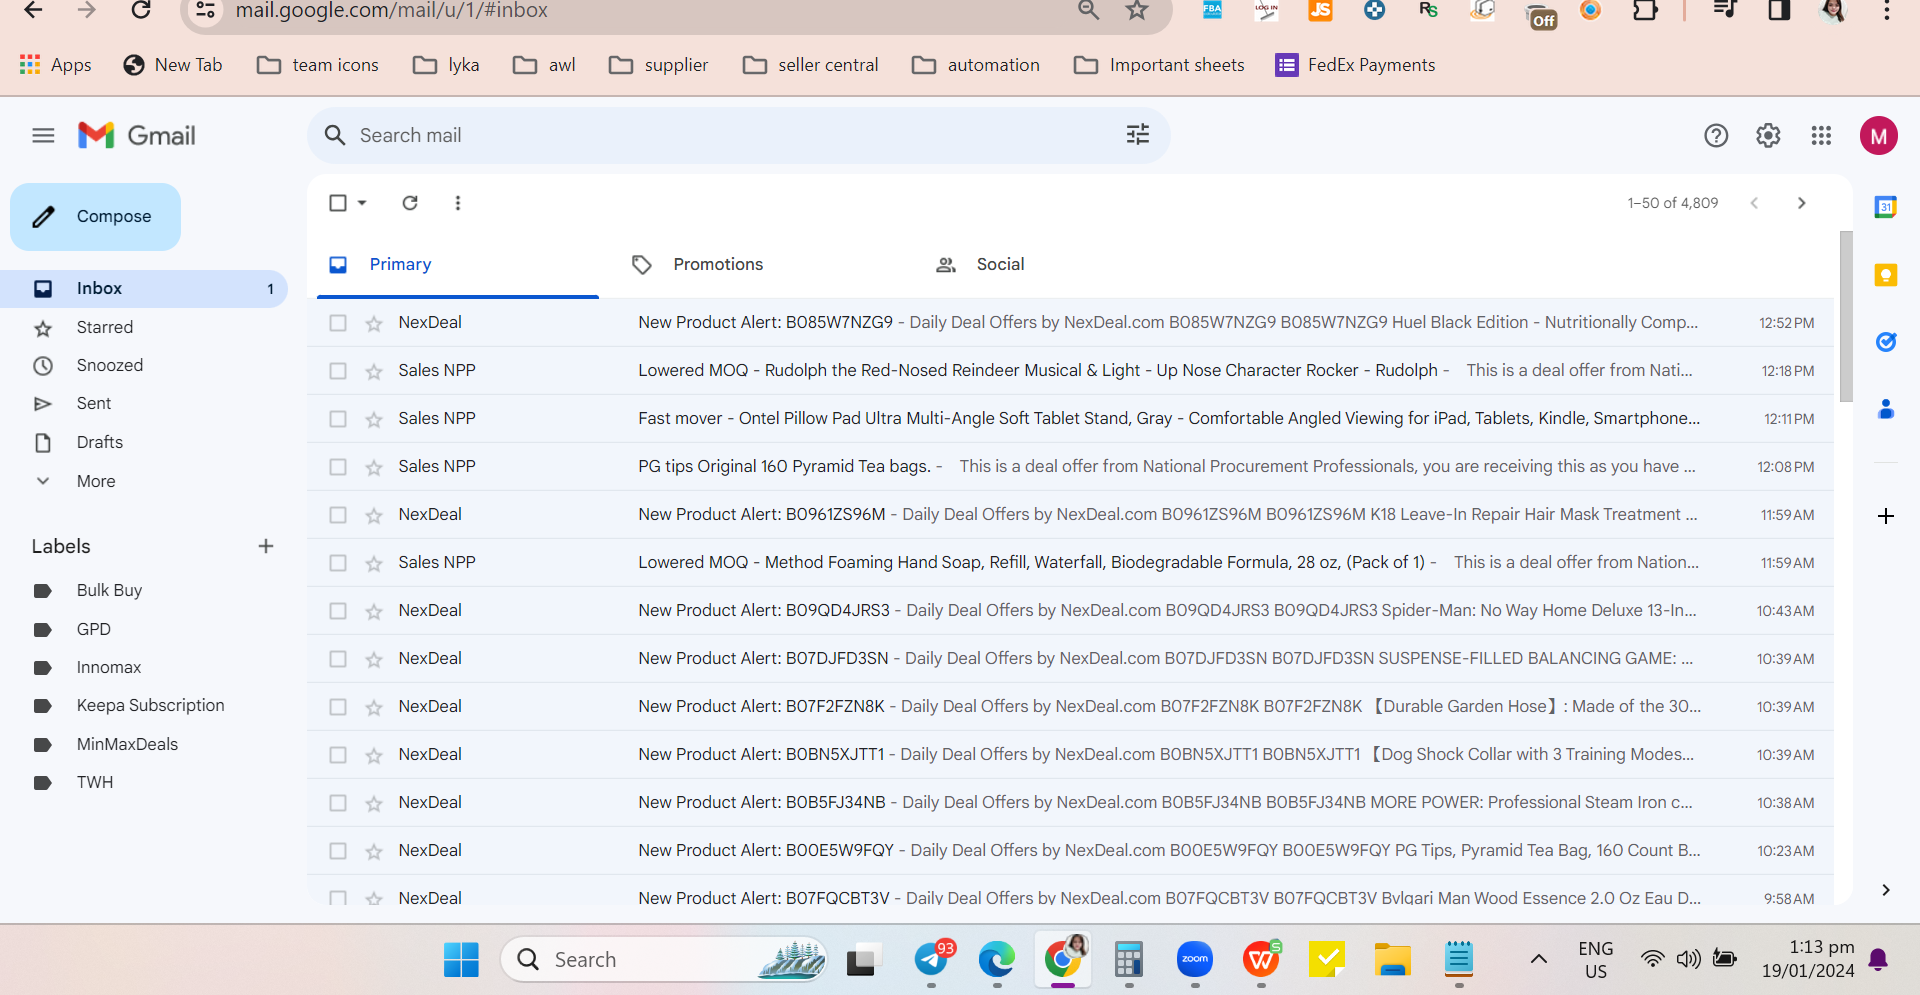Refresh the inbox mail list
This screenshot has width=1920, height=995.
point(410,203)
